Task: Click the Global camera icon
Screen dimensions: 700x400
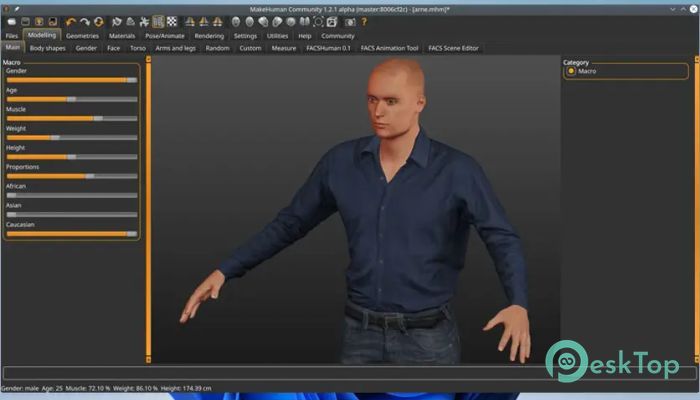Action: click(318, 21)
